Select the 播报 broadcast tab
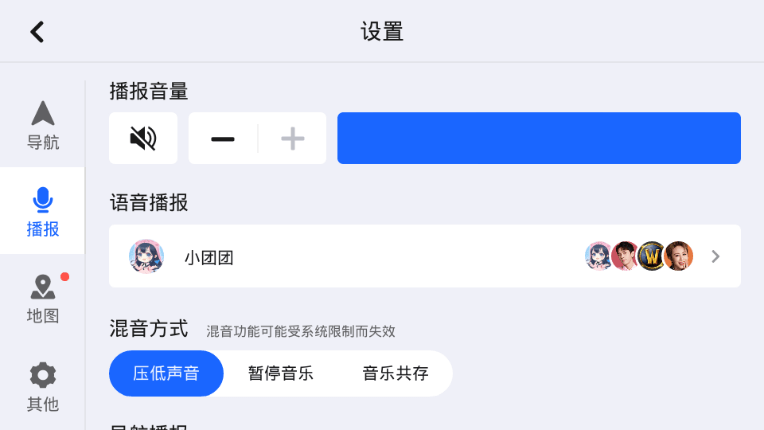This screenshot has width=764, height=430. pos(42,228)
